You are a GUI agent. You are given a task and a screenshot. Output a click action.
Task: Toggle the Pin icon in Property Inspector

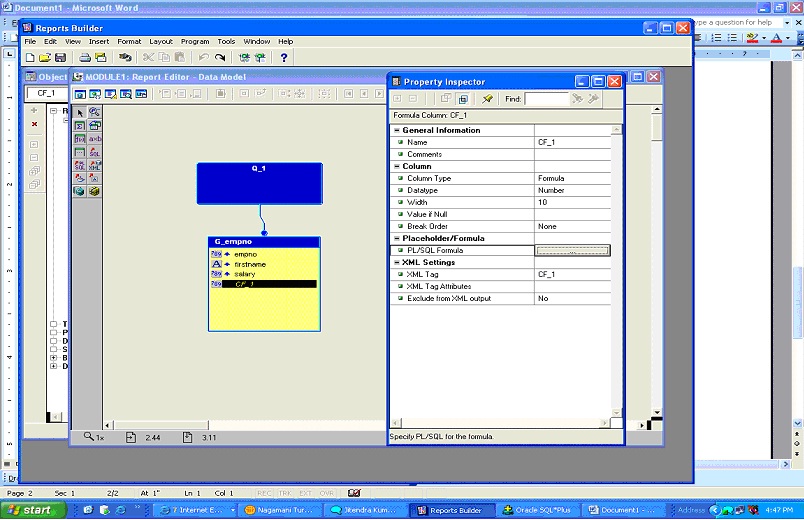click(x=488, y=98)
